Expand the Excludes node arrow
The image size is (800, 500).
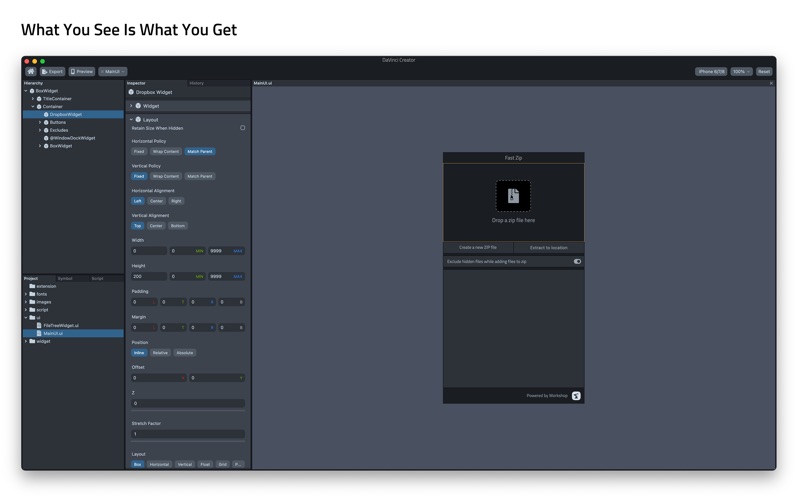click(x=40, y=130)
